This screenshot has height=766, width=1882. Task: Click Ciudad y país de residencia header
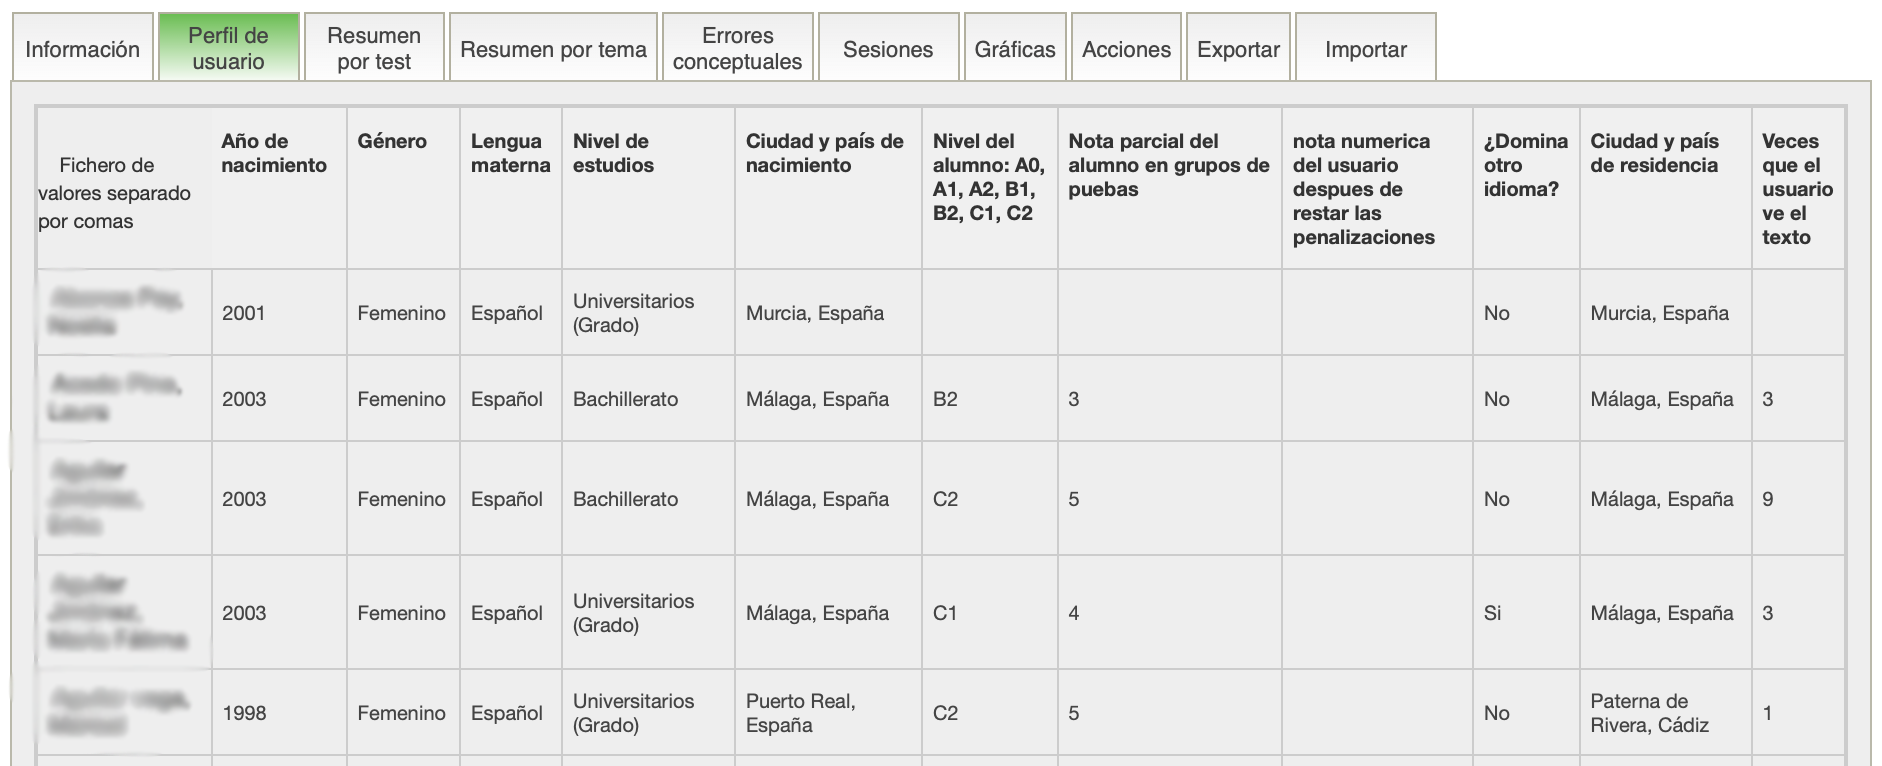[1654, 153]
